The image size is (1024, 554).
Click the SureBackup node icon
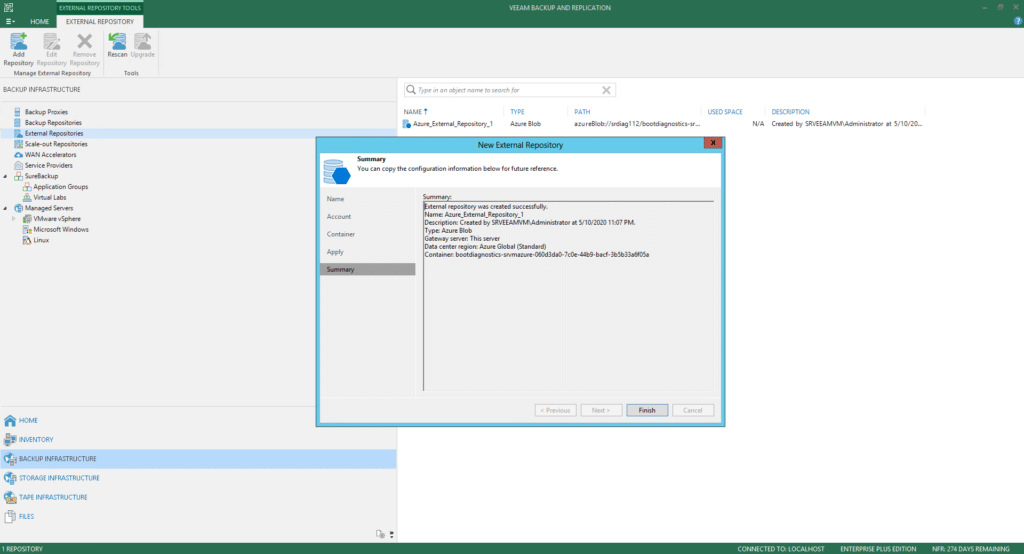(18, 176)
